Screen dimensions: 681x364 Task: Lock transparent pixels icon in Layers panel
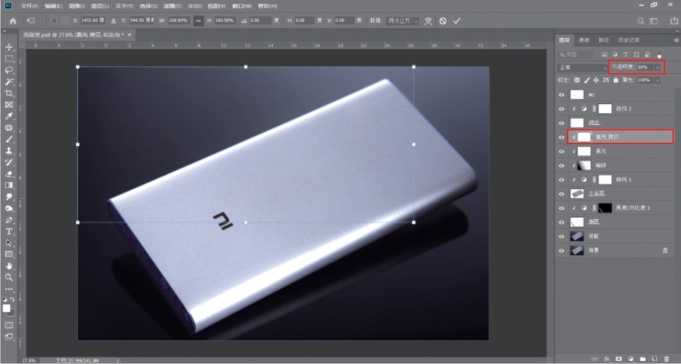(x=577, y=80)
